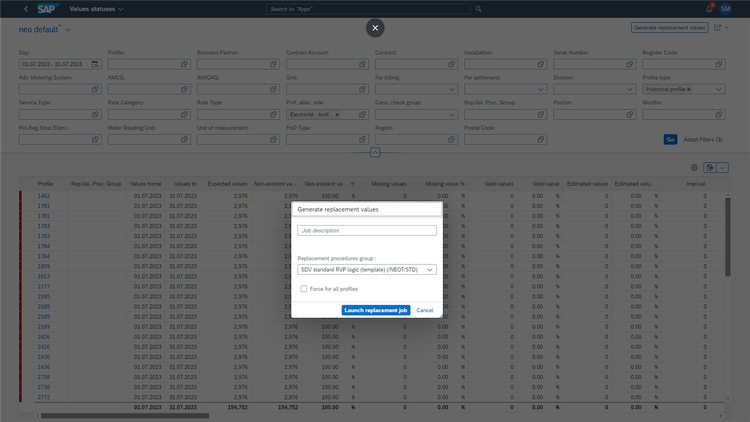Remove the Historical profile token
This screenshot has width=750, height=422.
(x=689, y=89)
